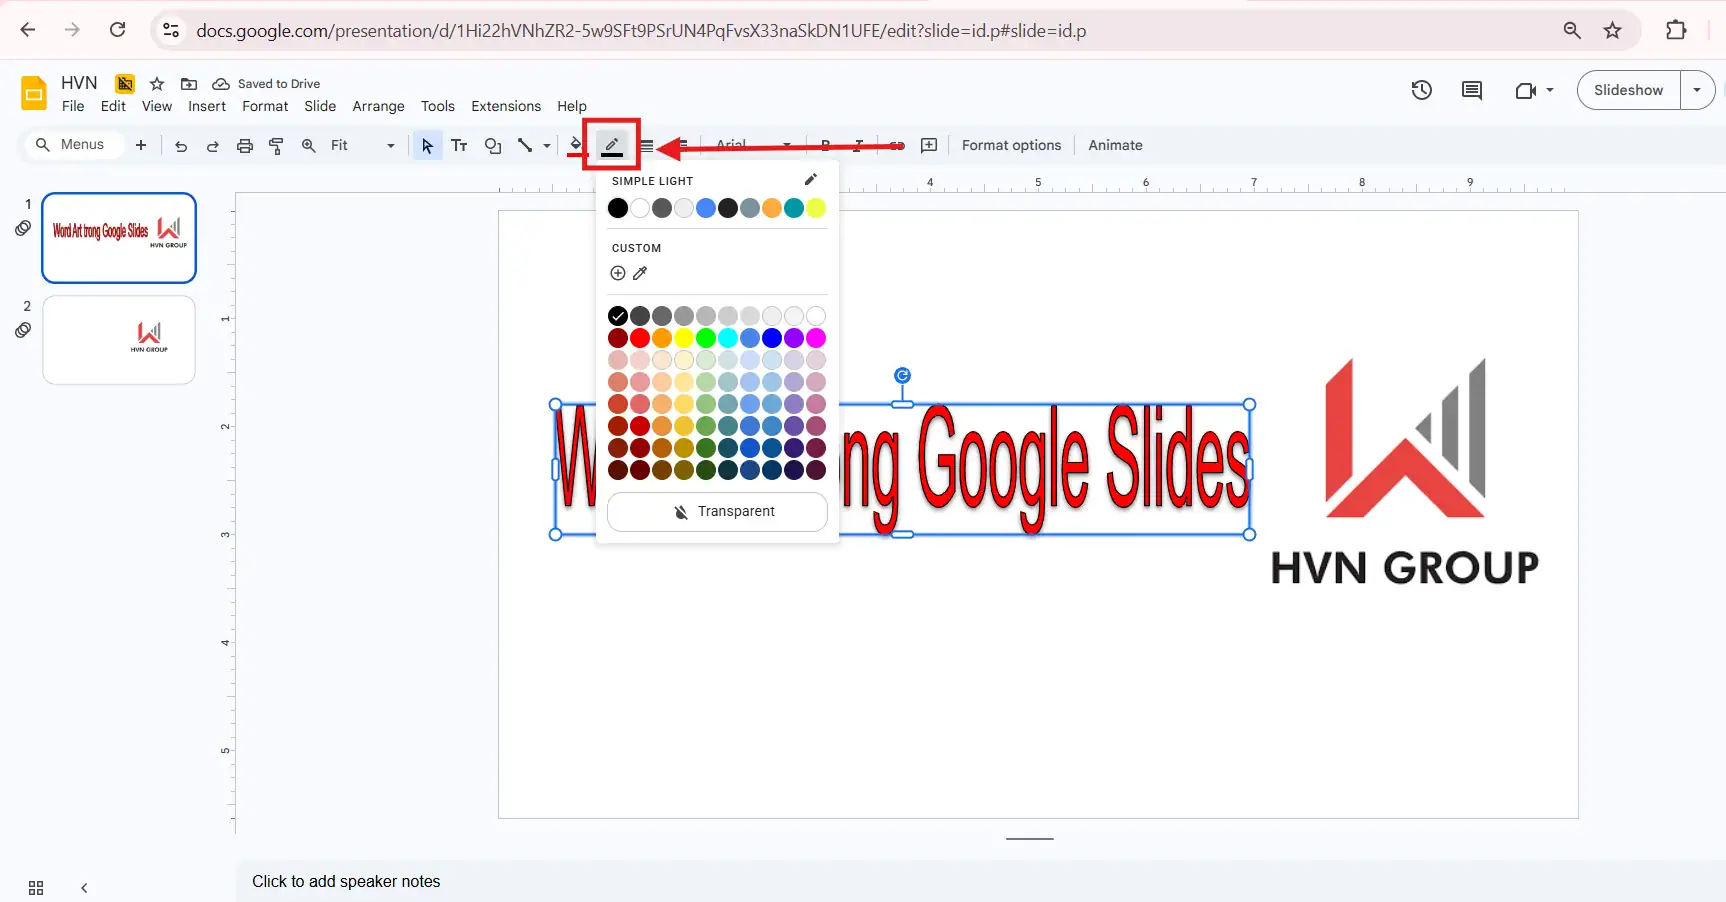Image resolution: width=1726 pixels, height=902 pixels.
Task: Start the Slideshow
Action: [x=1628, y=90]
